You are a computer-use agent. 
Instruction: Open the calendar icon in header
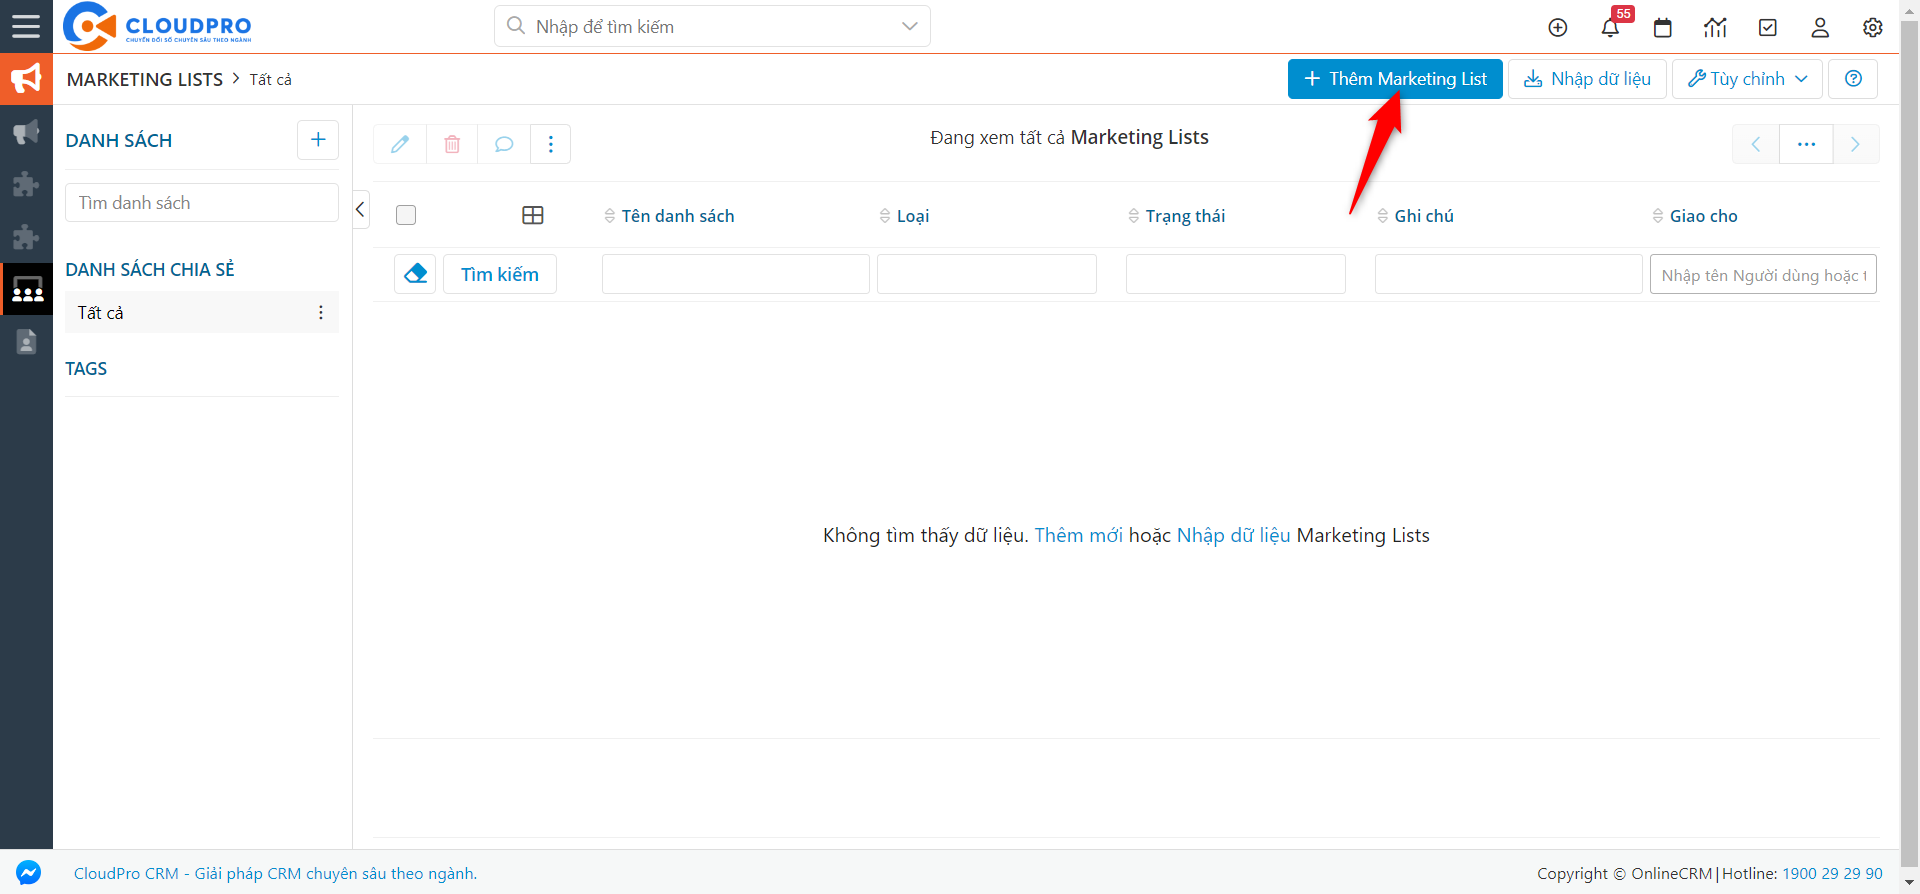click(x=1662, y=28)
